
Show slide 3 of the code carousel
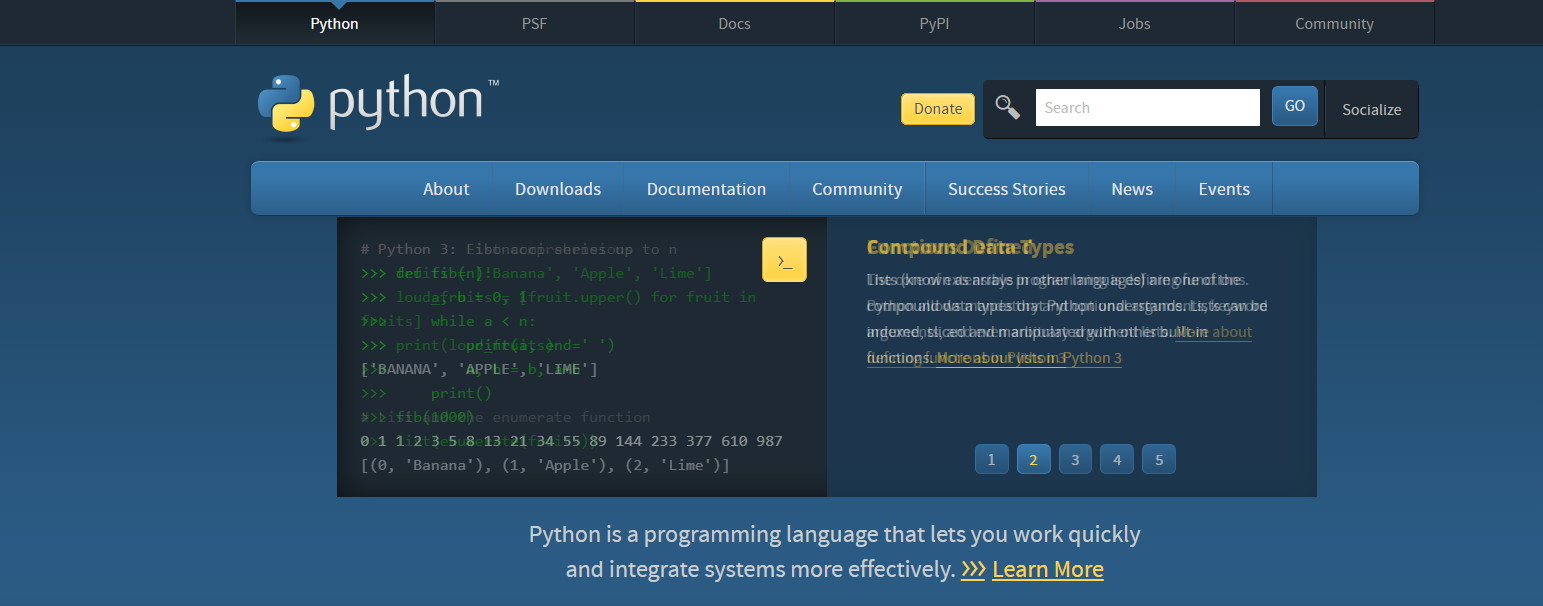[x=1075, y=459]
